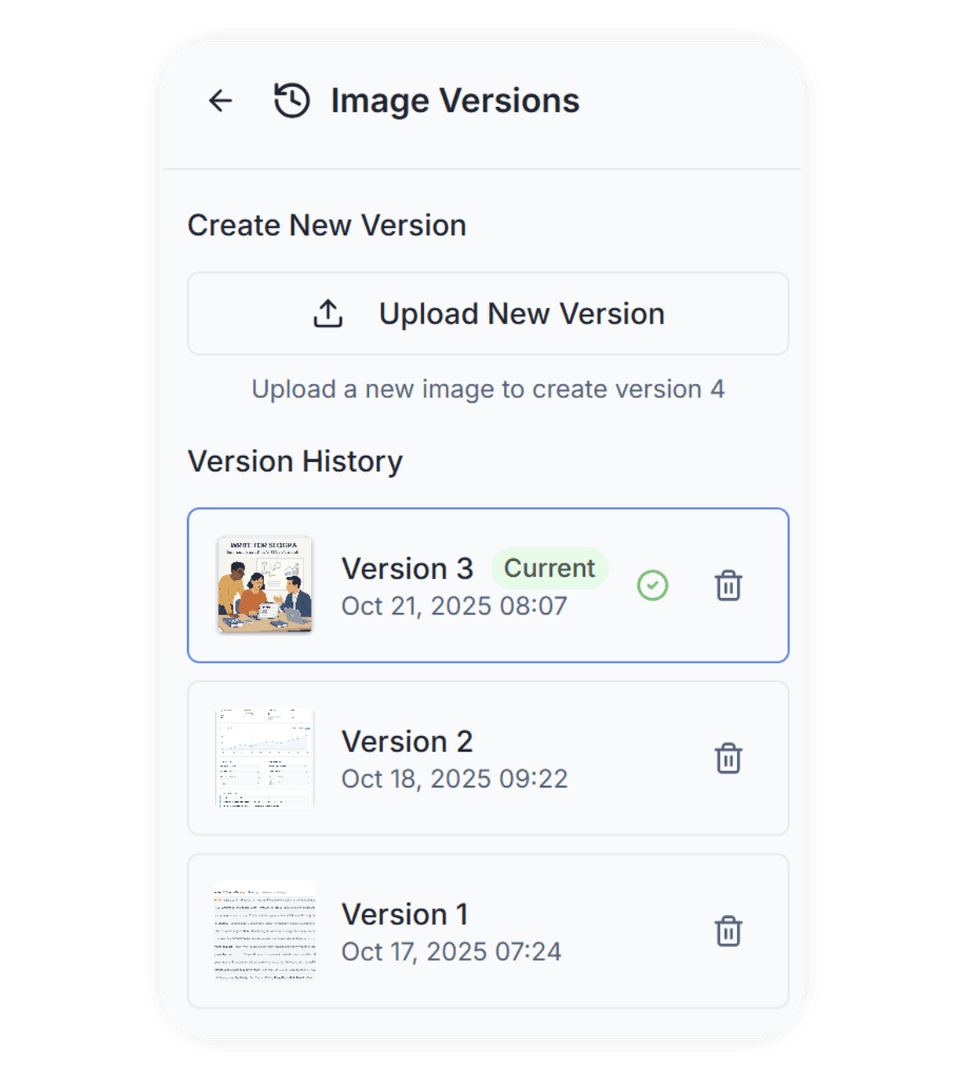The width and height of the screenshot is (964, 1080).
Task: Select the Version 2 title text
Action: 407,741
